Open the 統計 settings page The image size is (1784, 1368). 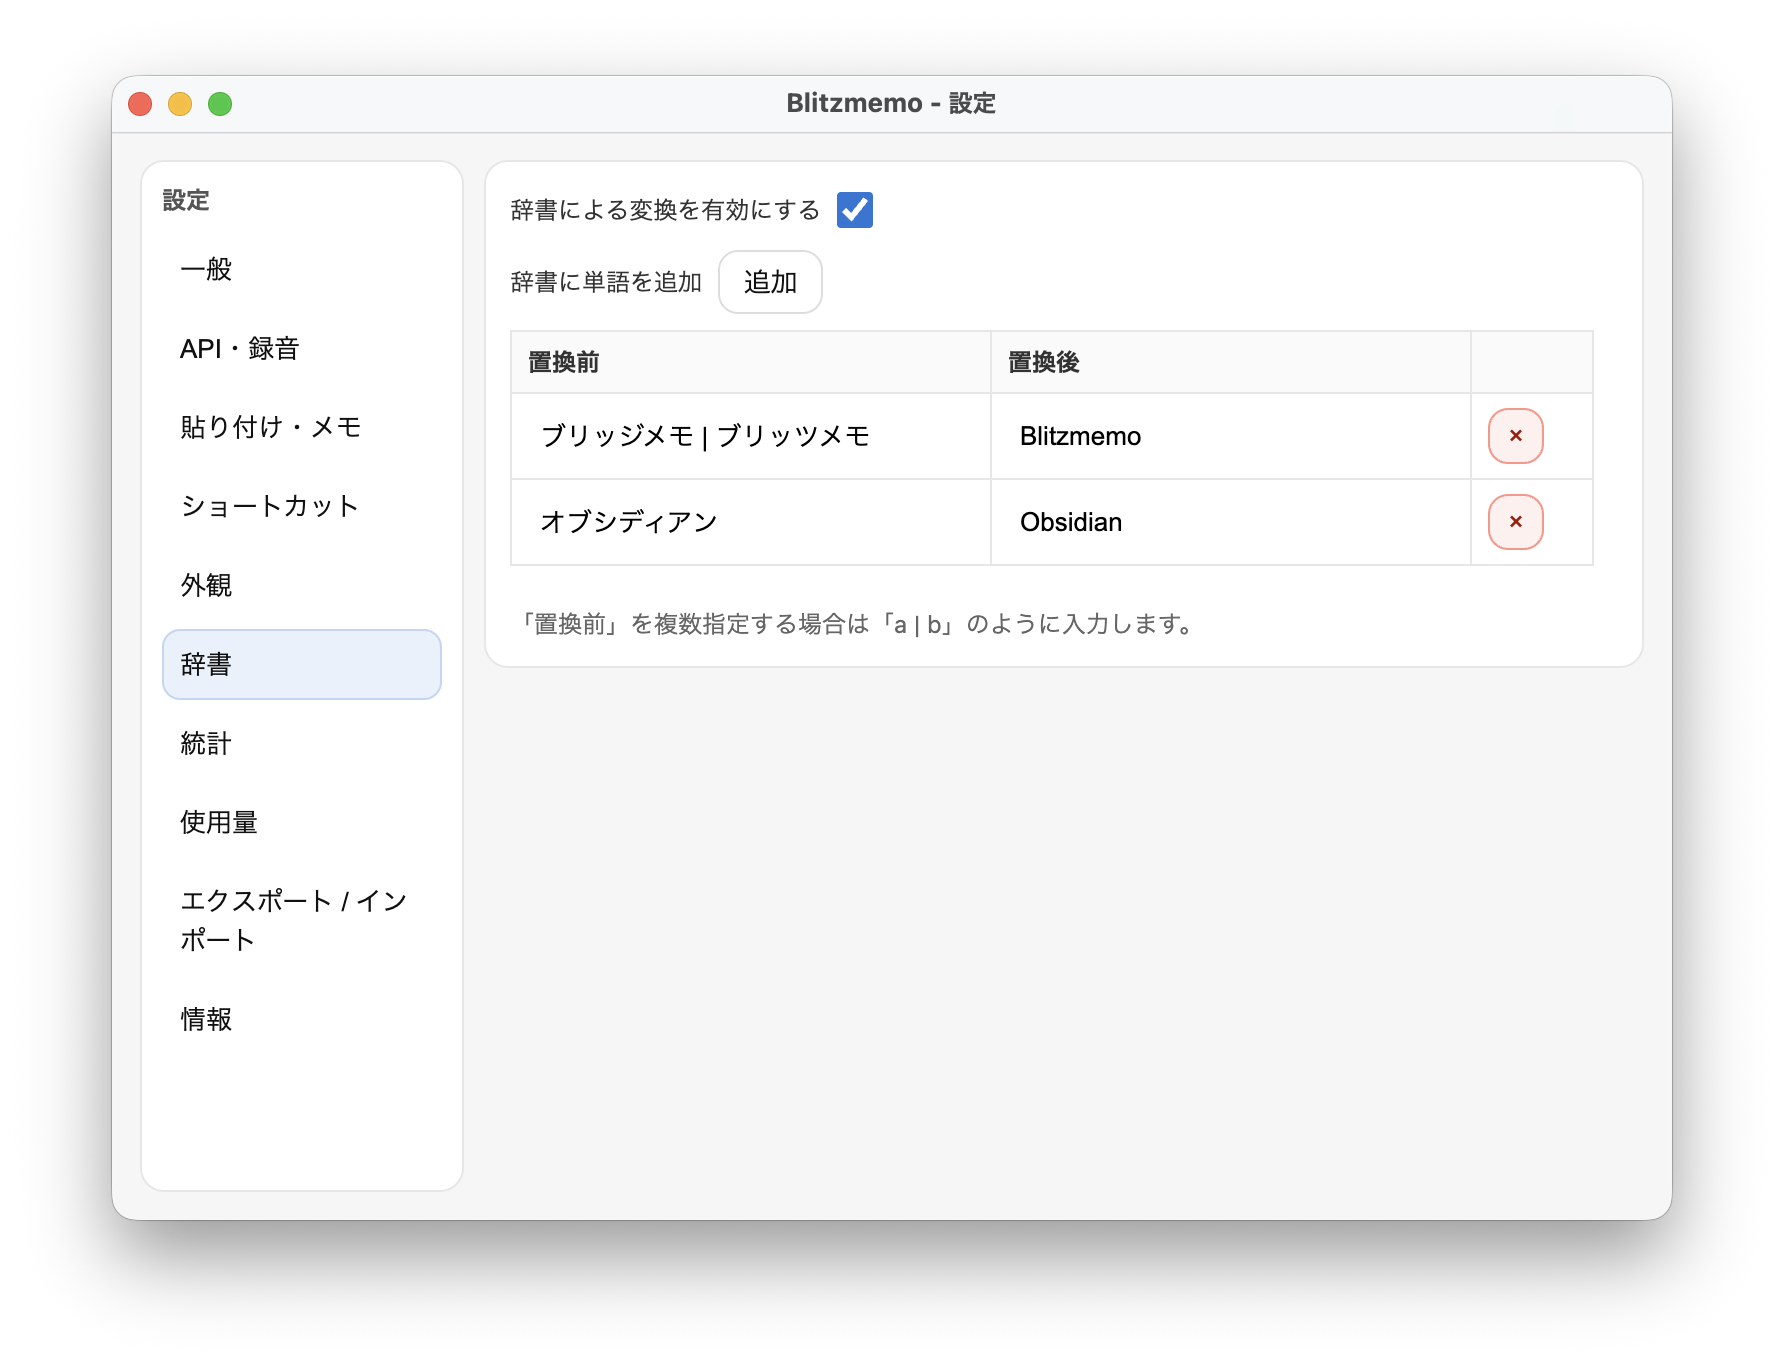[x=204, y=744]
